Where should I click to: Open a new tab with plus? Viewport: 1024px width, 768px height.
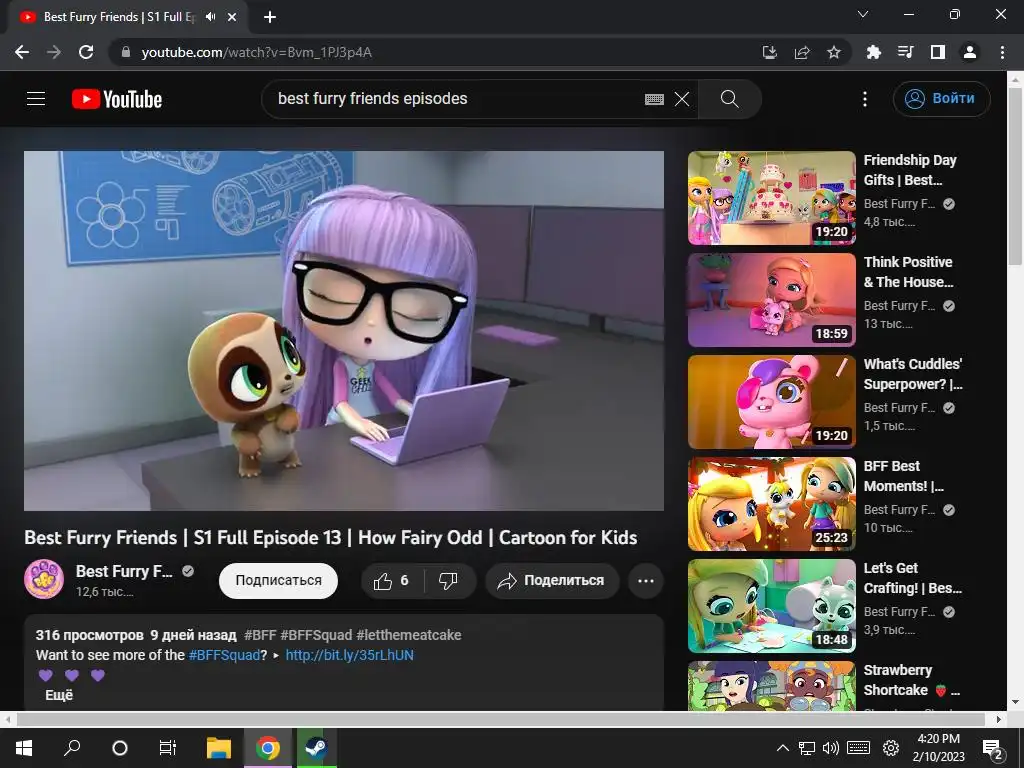pos(270,17)
